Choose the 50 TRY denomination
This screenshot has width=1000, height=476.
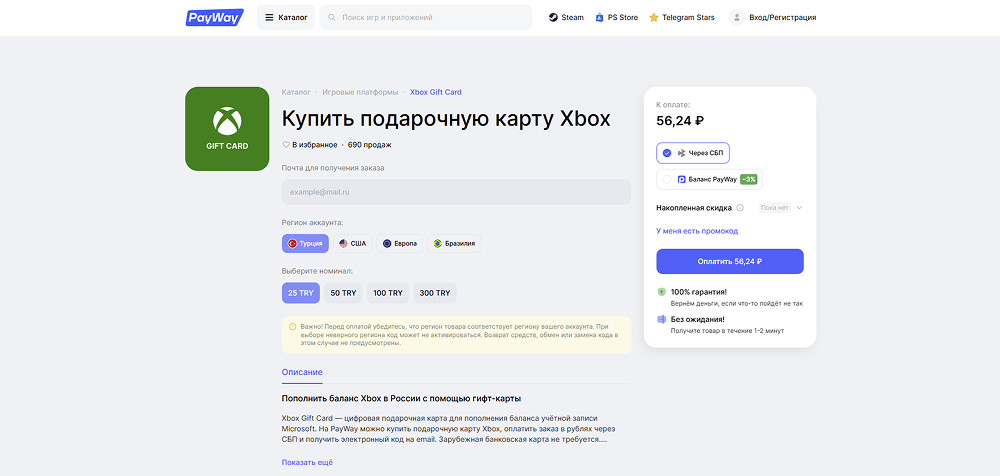[x=343, y=293]
